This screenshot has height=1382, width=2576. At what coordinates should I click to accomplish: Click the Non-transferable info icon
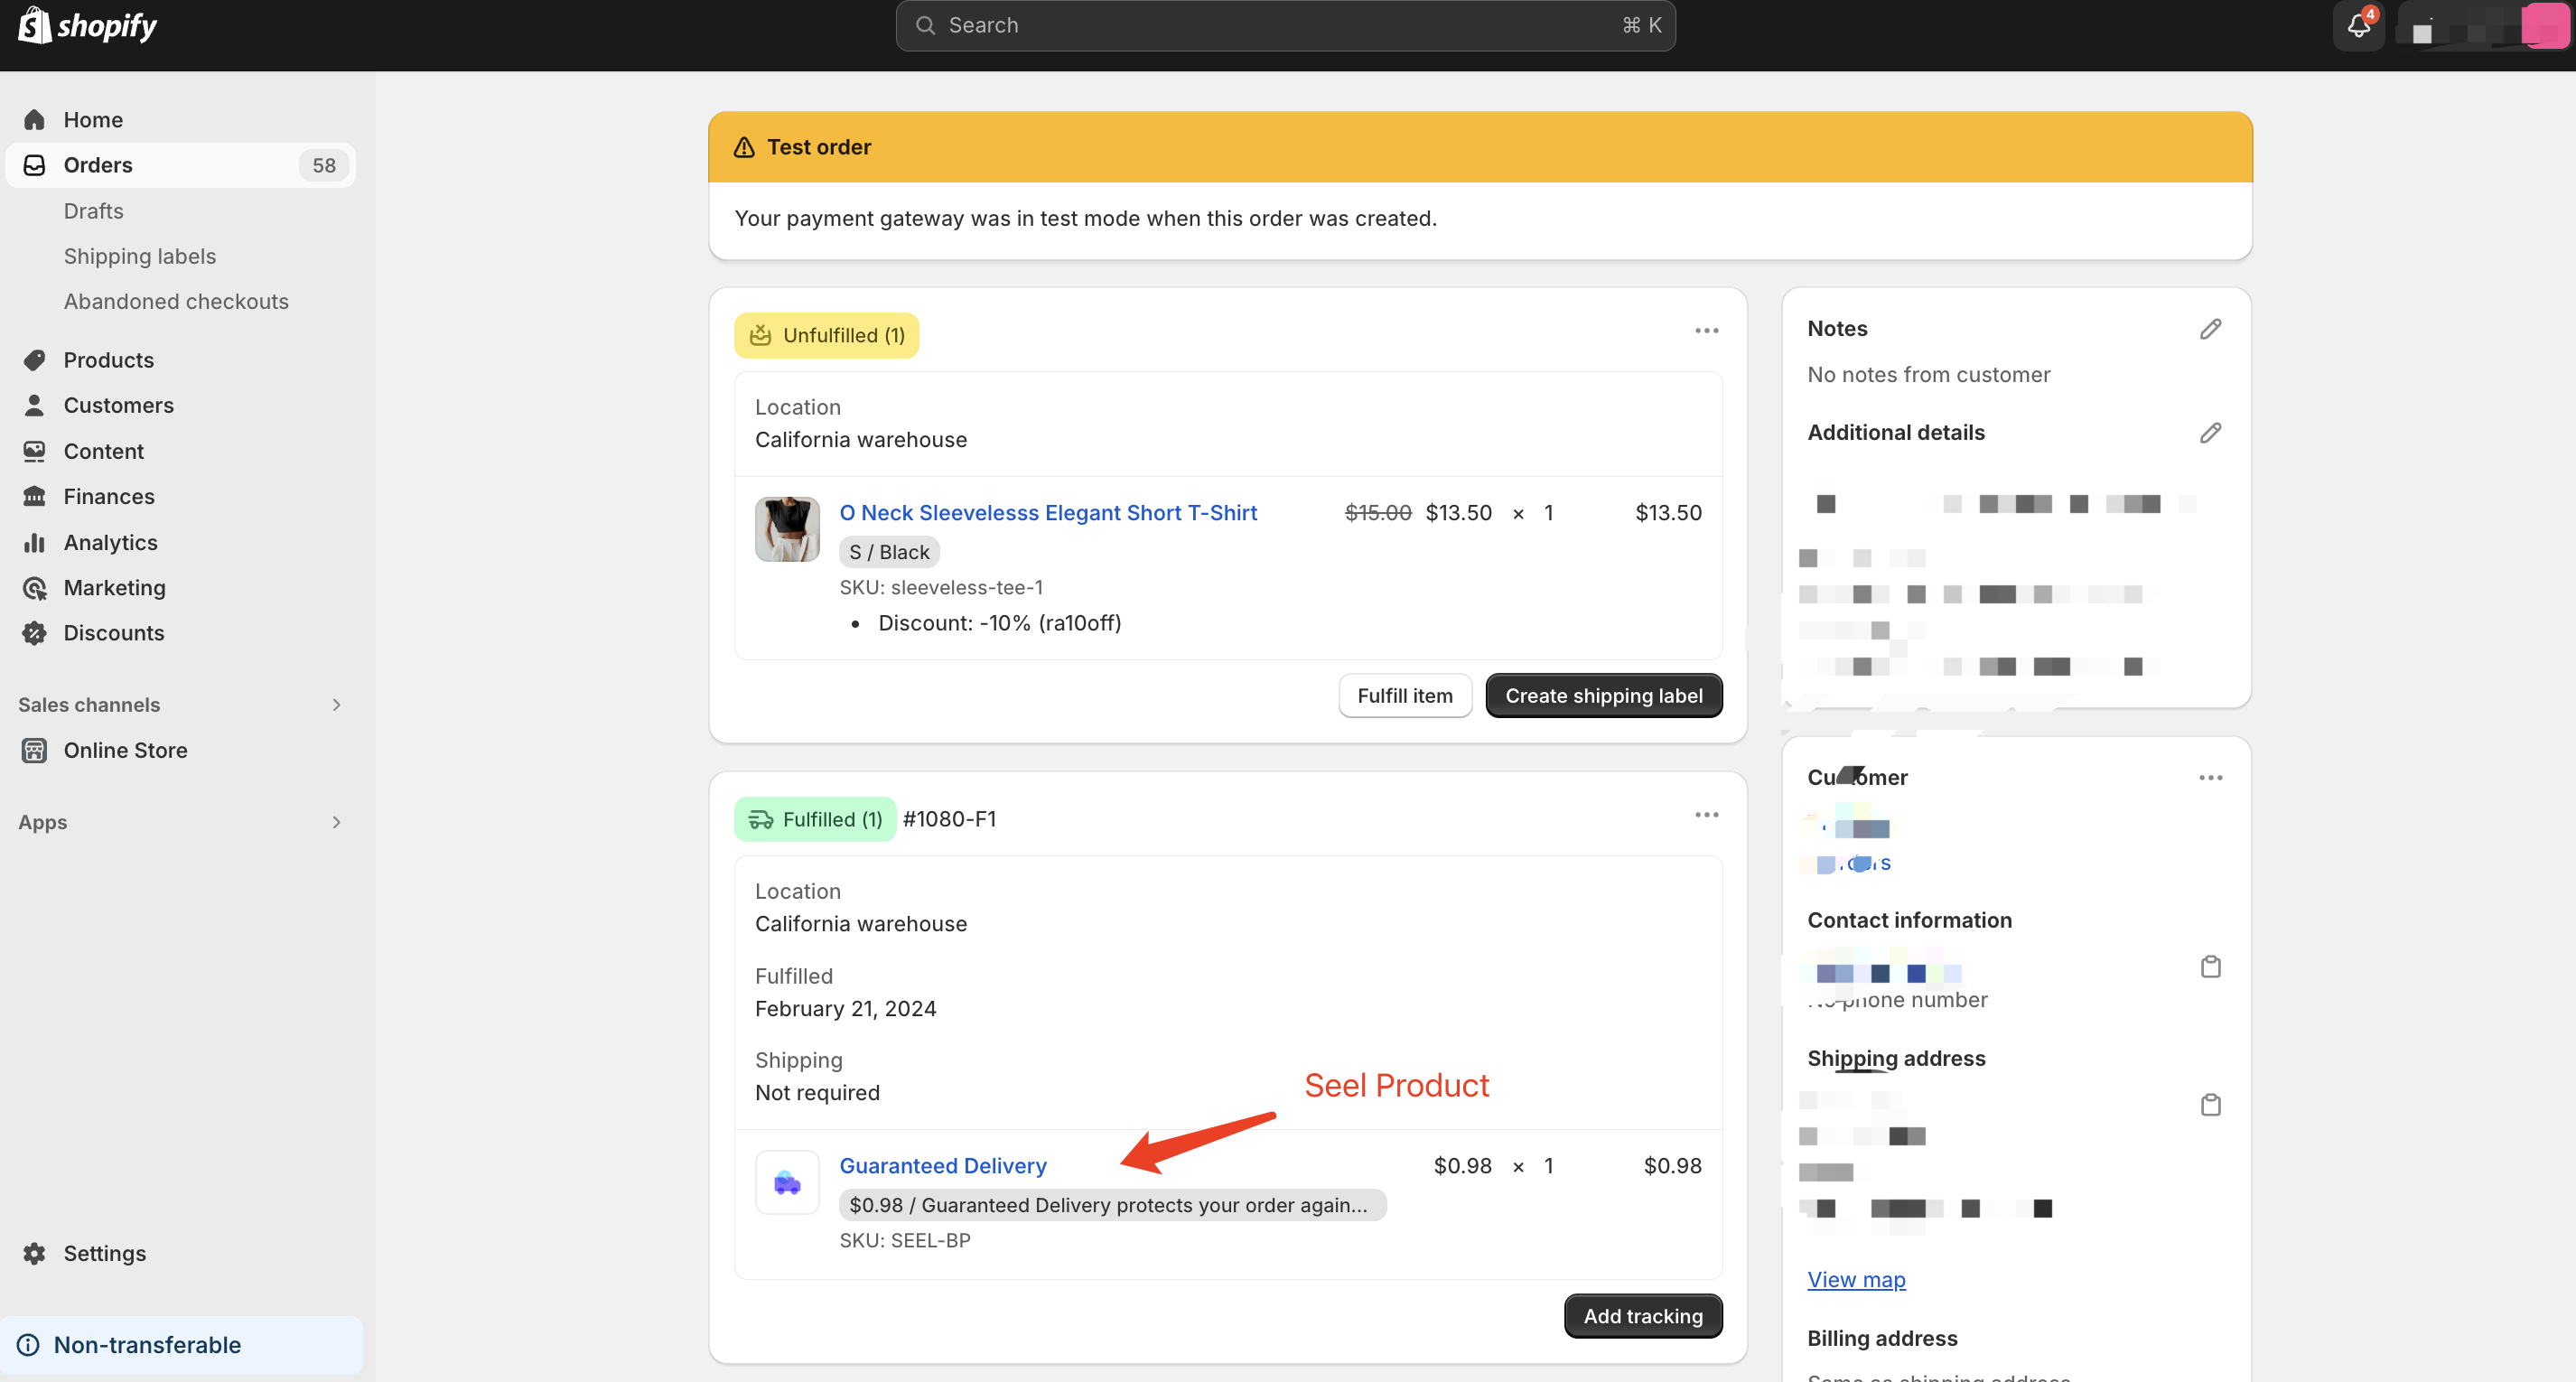pos(29,1345)
